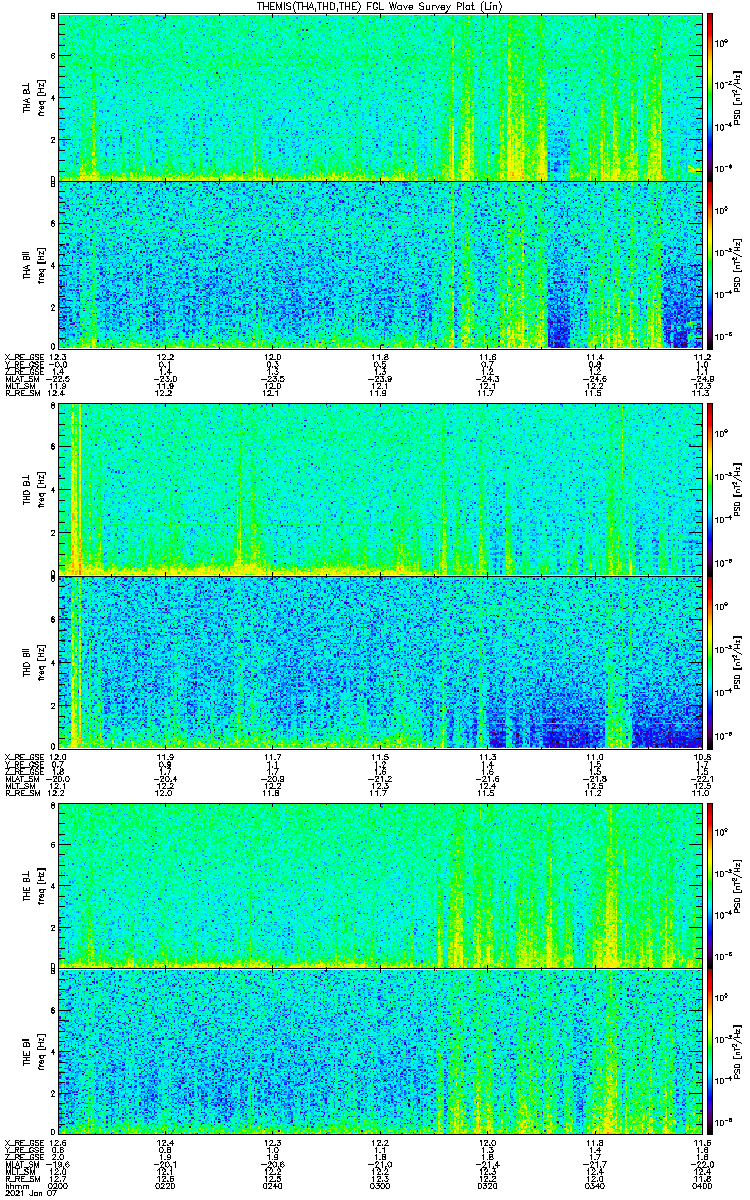Click the THE B⊥ PSD color bar
This screenshot has height=1200, width=750.
(711, 884)
